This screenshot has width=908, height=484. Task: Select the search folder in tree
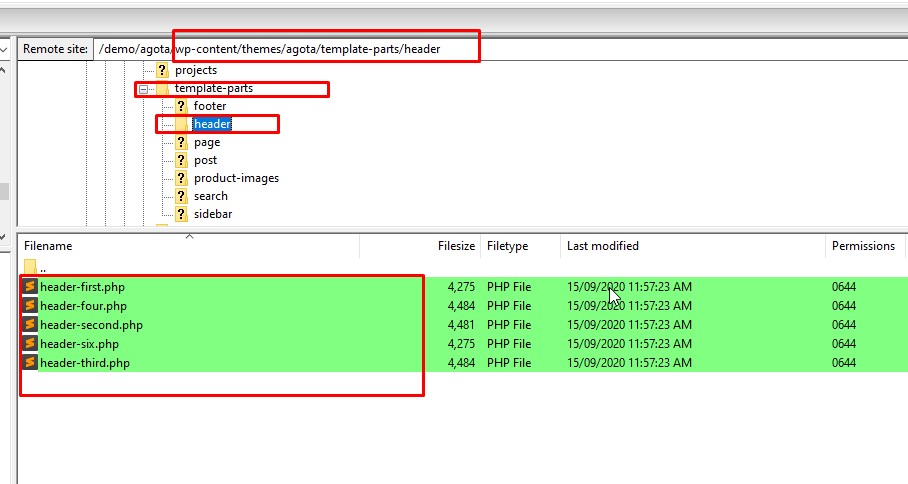pos(210,196)
